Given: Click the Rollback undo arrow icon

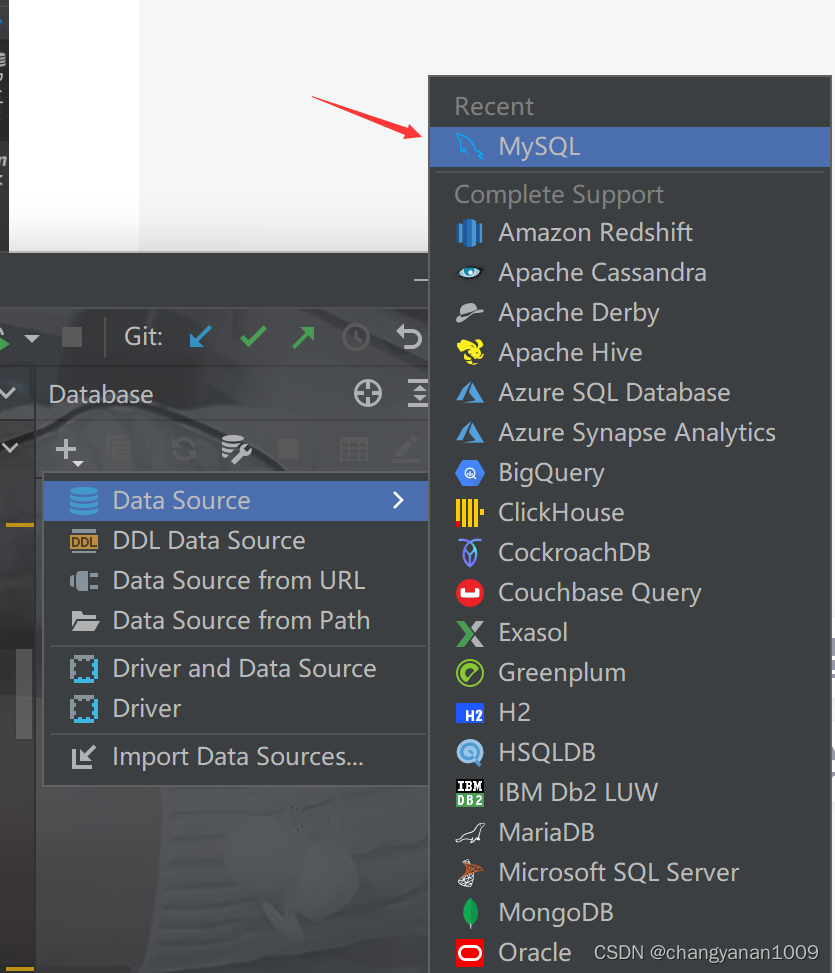Looking at the screenshot, I should (409, 337).
